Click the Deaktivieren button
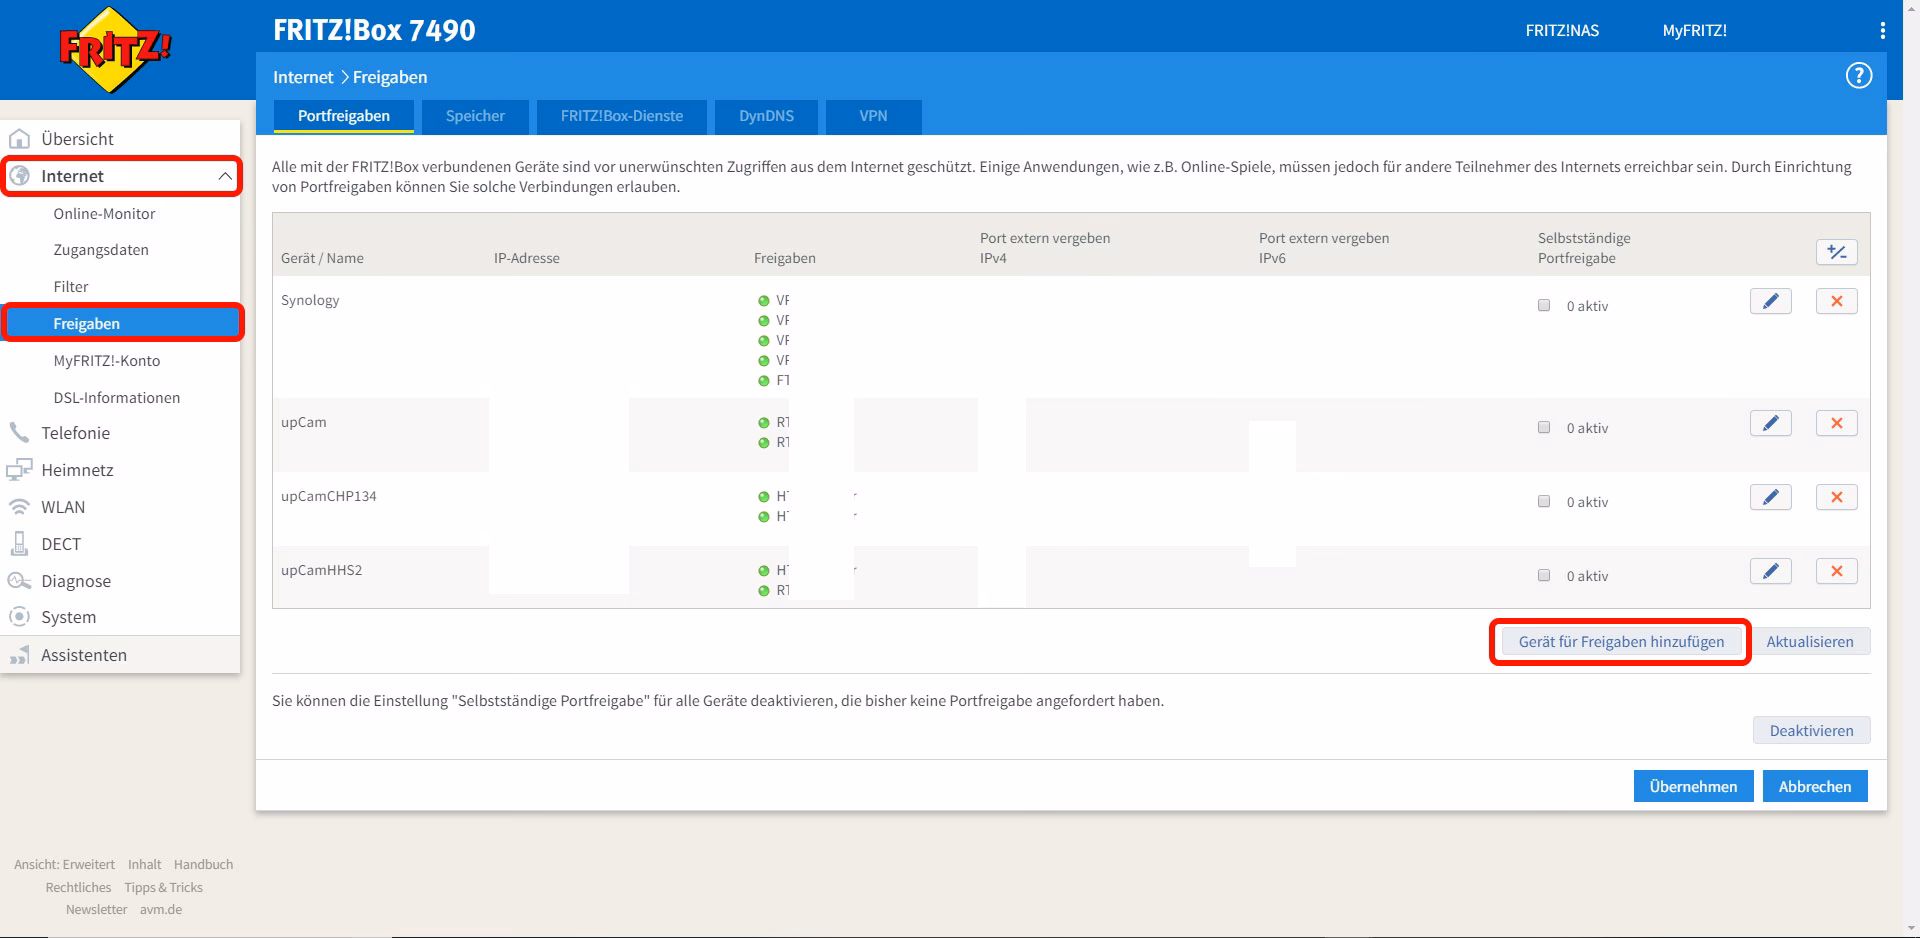The image size is (1920, 938). pos(1811,731)
